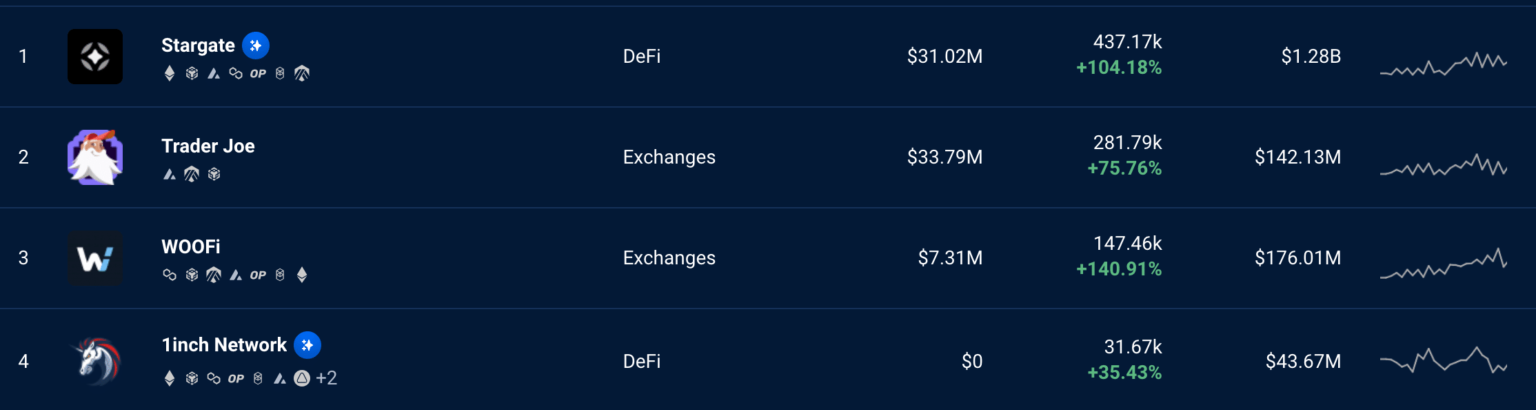
Task: Click the 1inch Network unicorn logo
Action: [x=95, y=360]
